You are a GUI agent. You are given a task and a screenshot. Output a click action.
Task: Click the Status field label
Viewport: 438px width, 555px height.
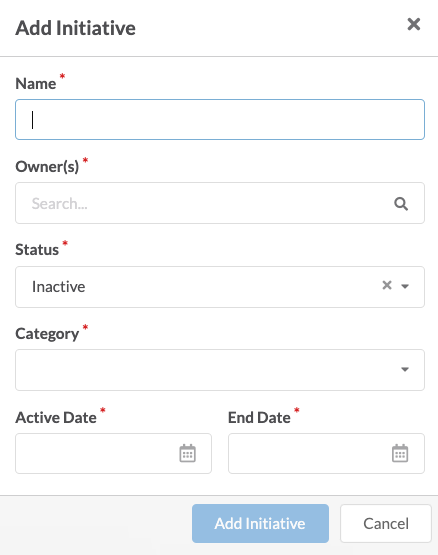click(37, 250)
